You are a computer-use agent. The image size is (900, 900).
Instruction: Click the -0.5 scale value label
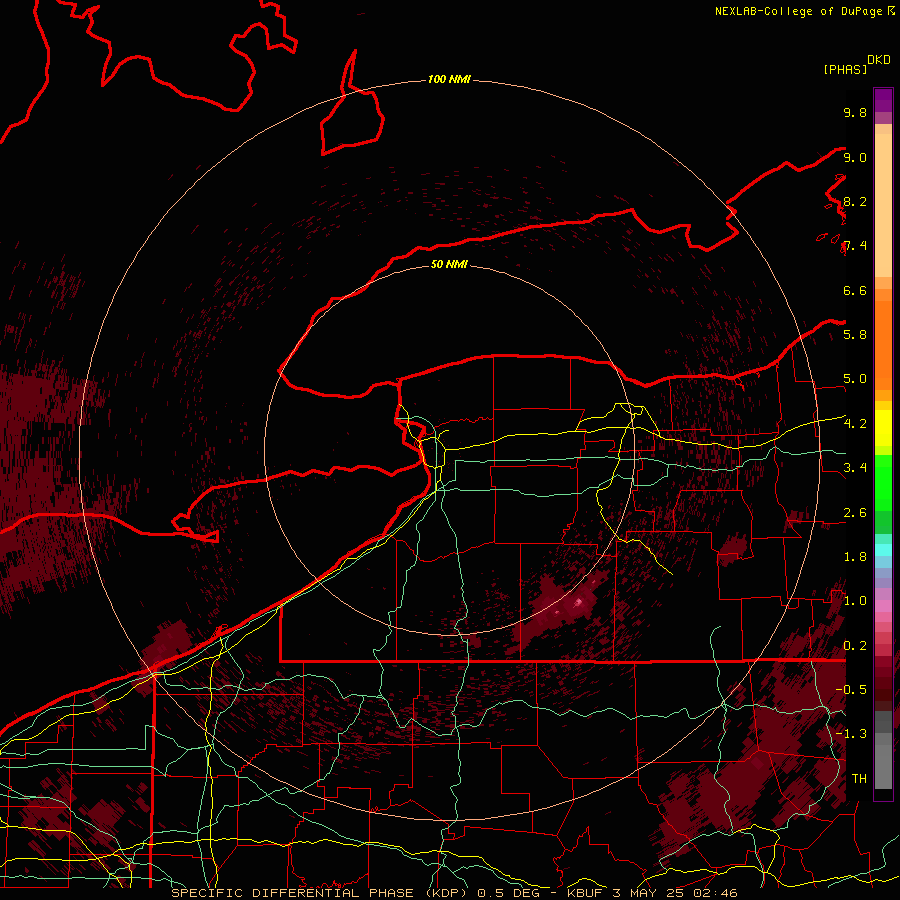click(852, 690)
